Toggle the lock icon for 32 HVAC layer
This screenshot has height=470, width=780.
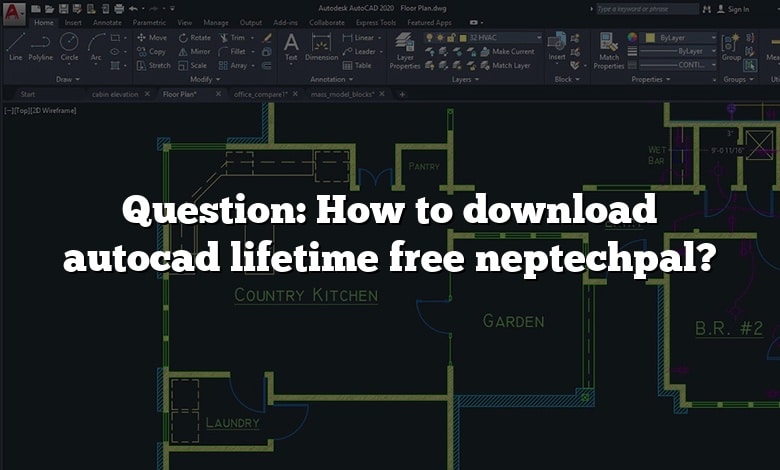point(451,38)
